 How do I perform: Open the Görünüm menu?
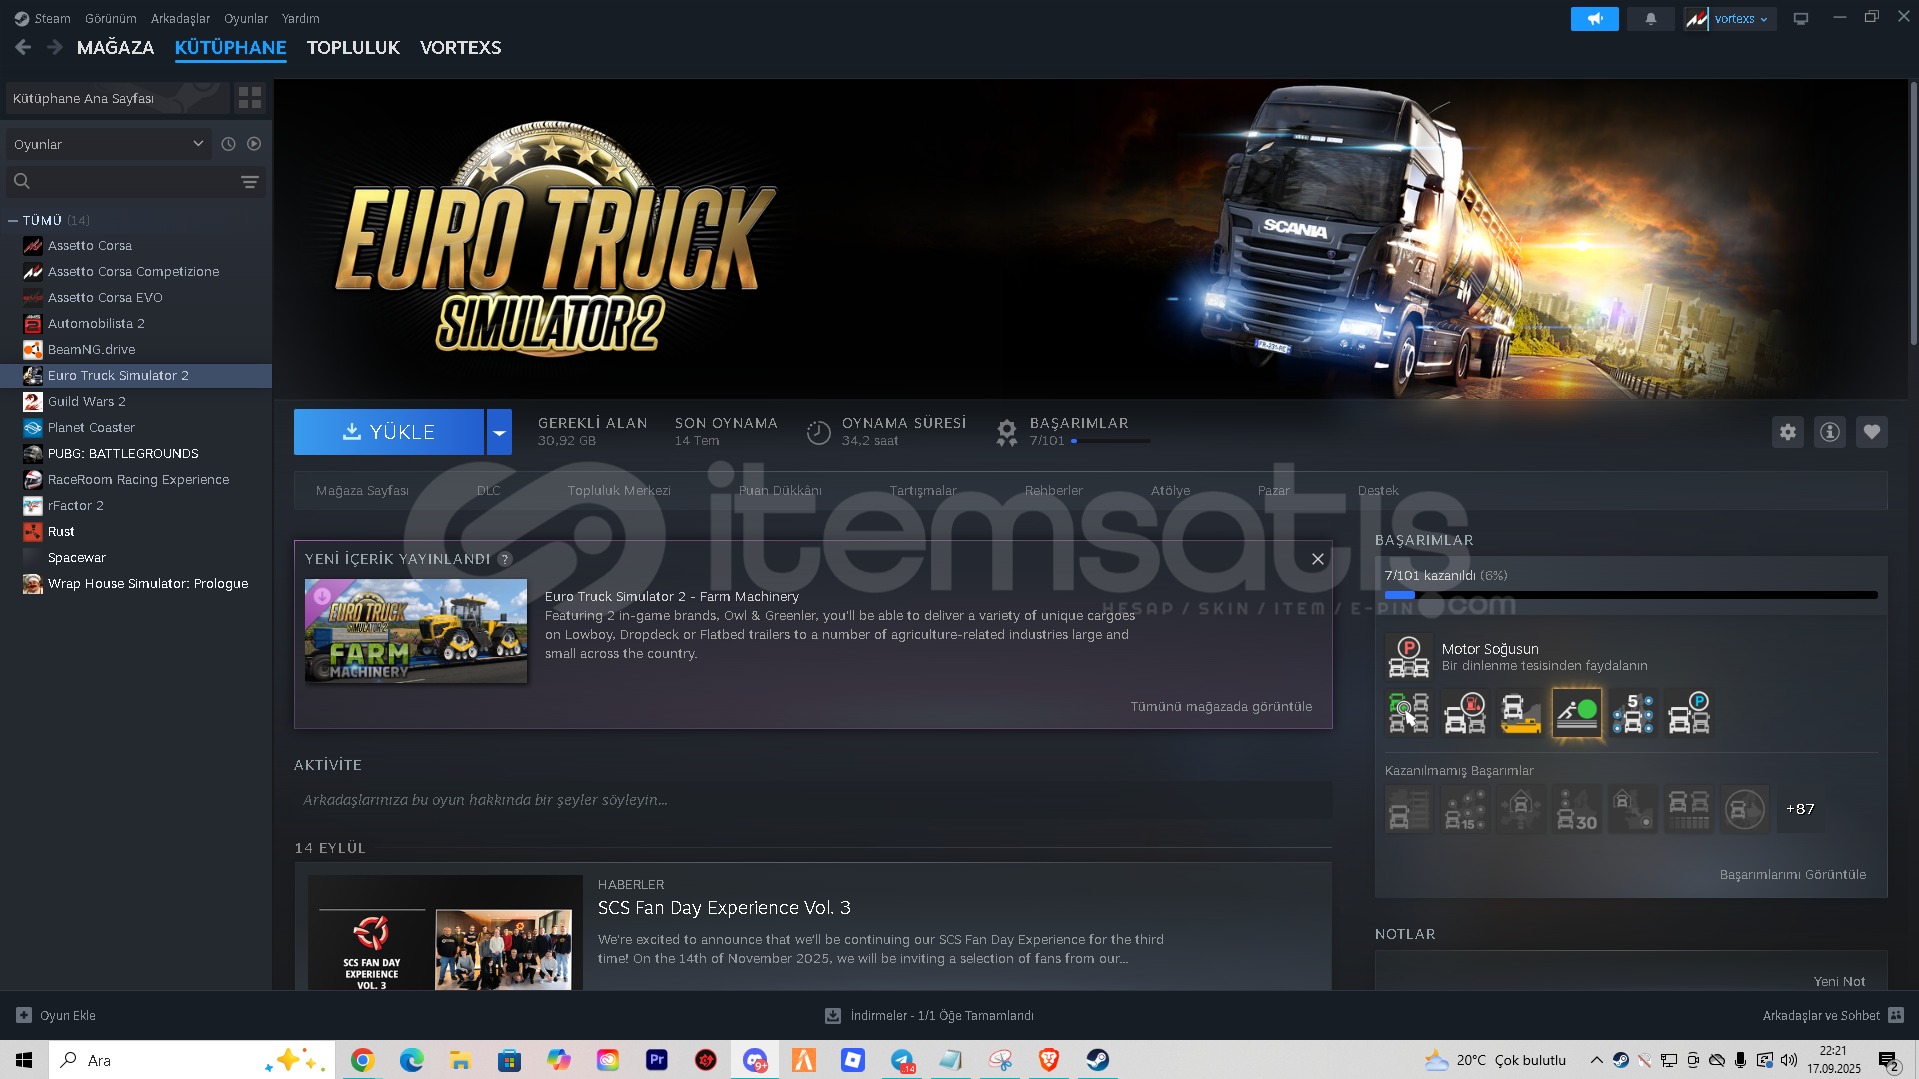[110, 18]
